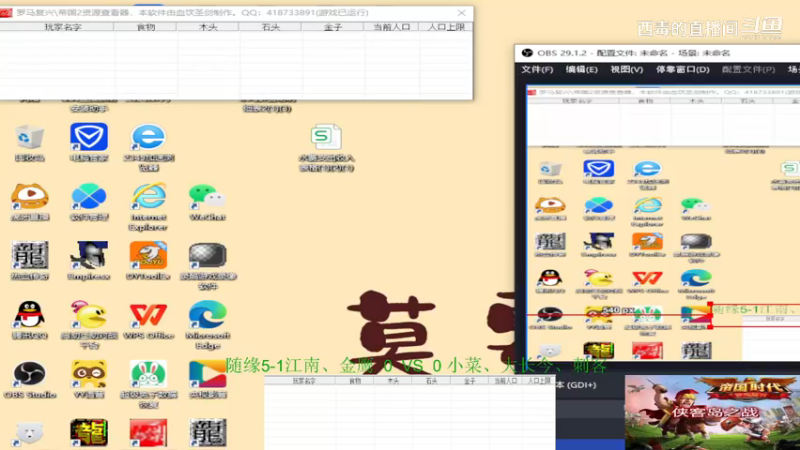The height and width of the screenshot is (450, 800).
Task: Click the OBS logo in OBS title bar
Action: click(x=527, y=53)
